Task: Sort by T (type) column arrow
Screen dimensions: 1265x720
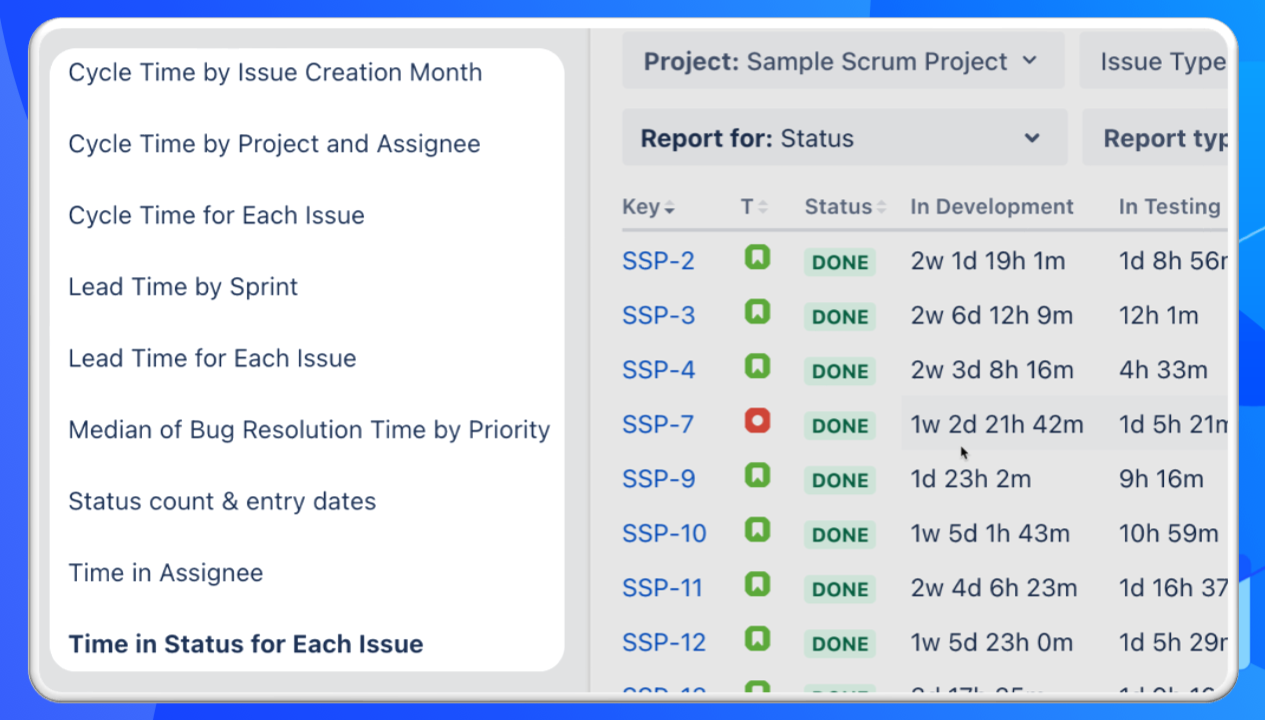Action: point(763,208)
